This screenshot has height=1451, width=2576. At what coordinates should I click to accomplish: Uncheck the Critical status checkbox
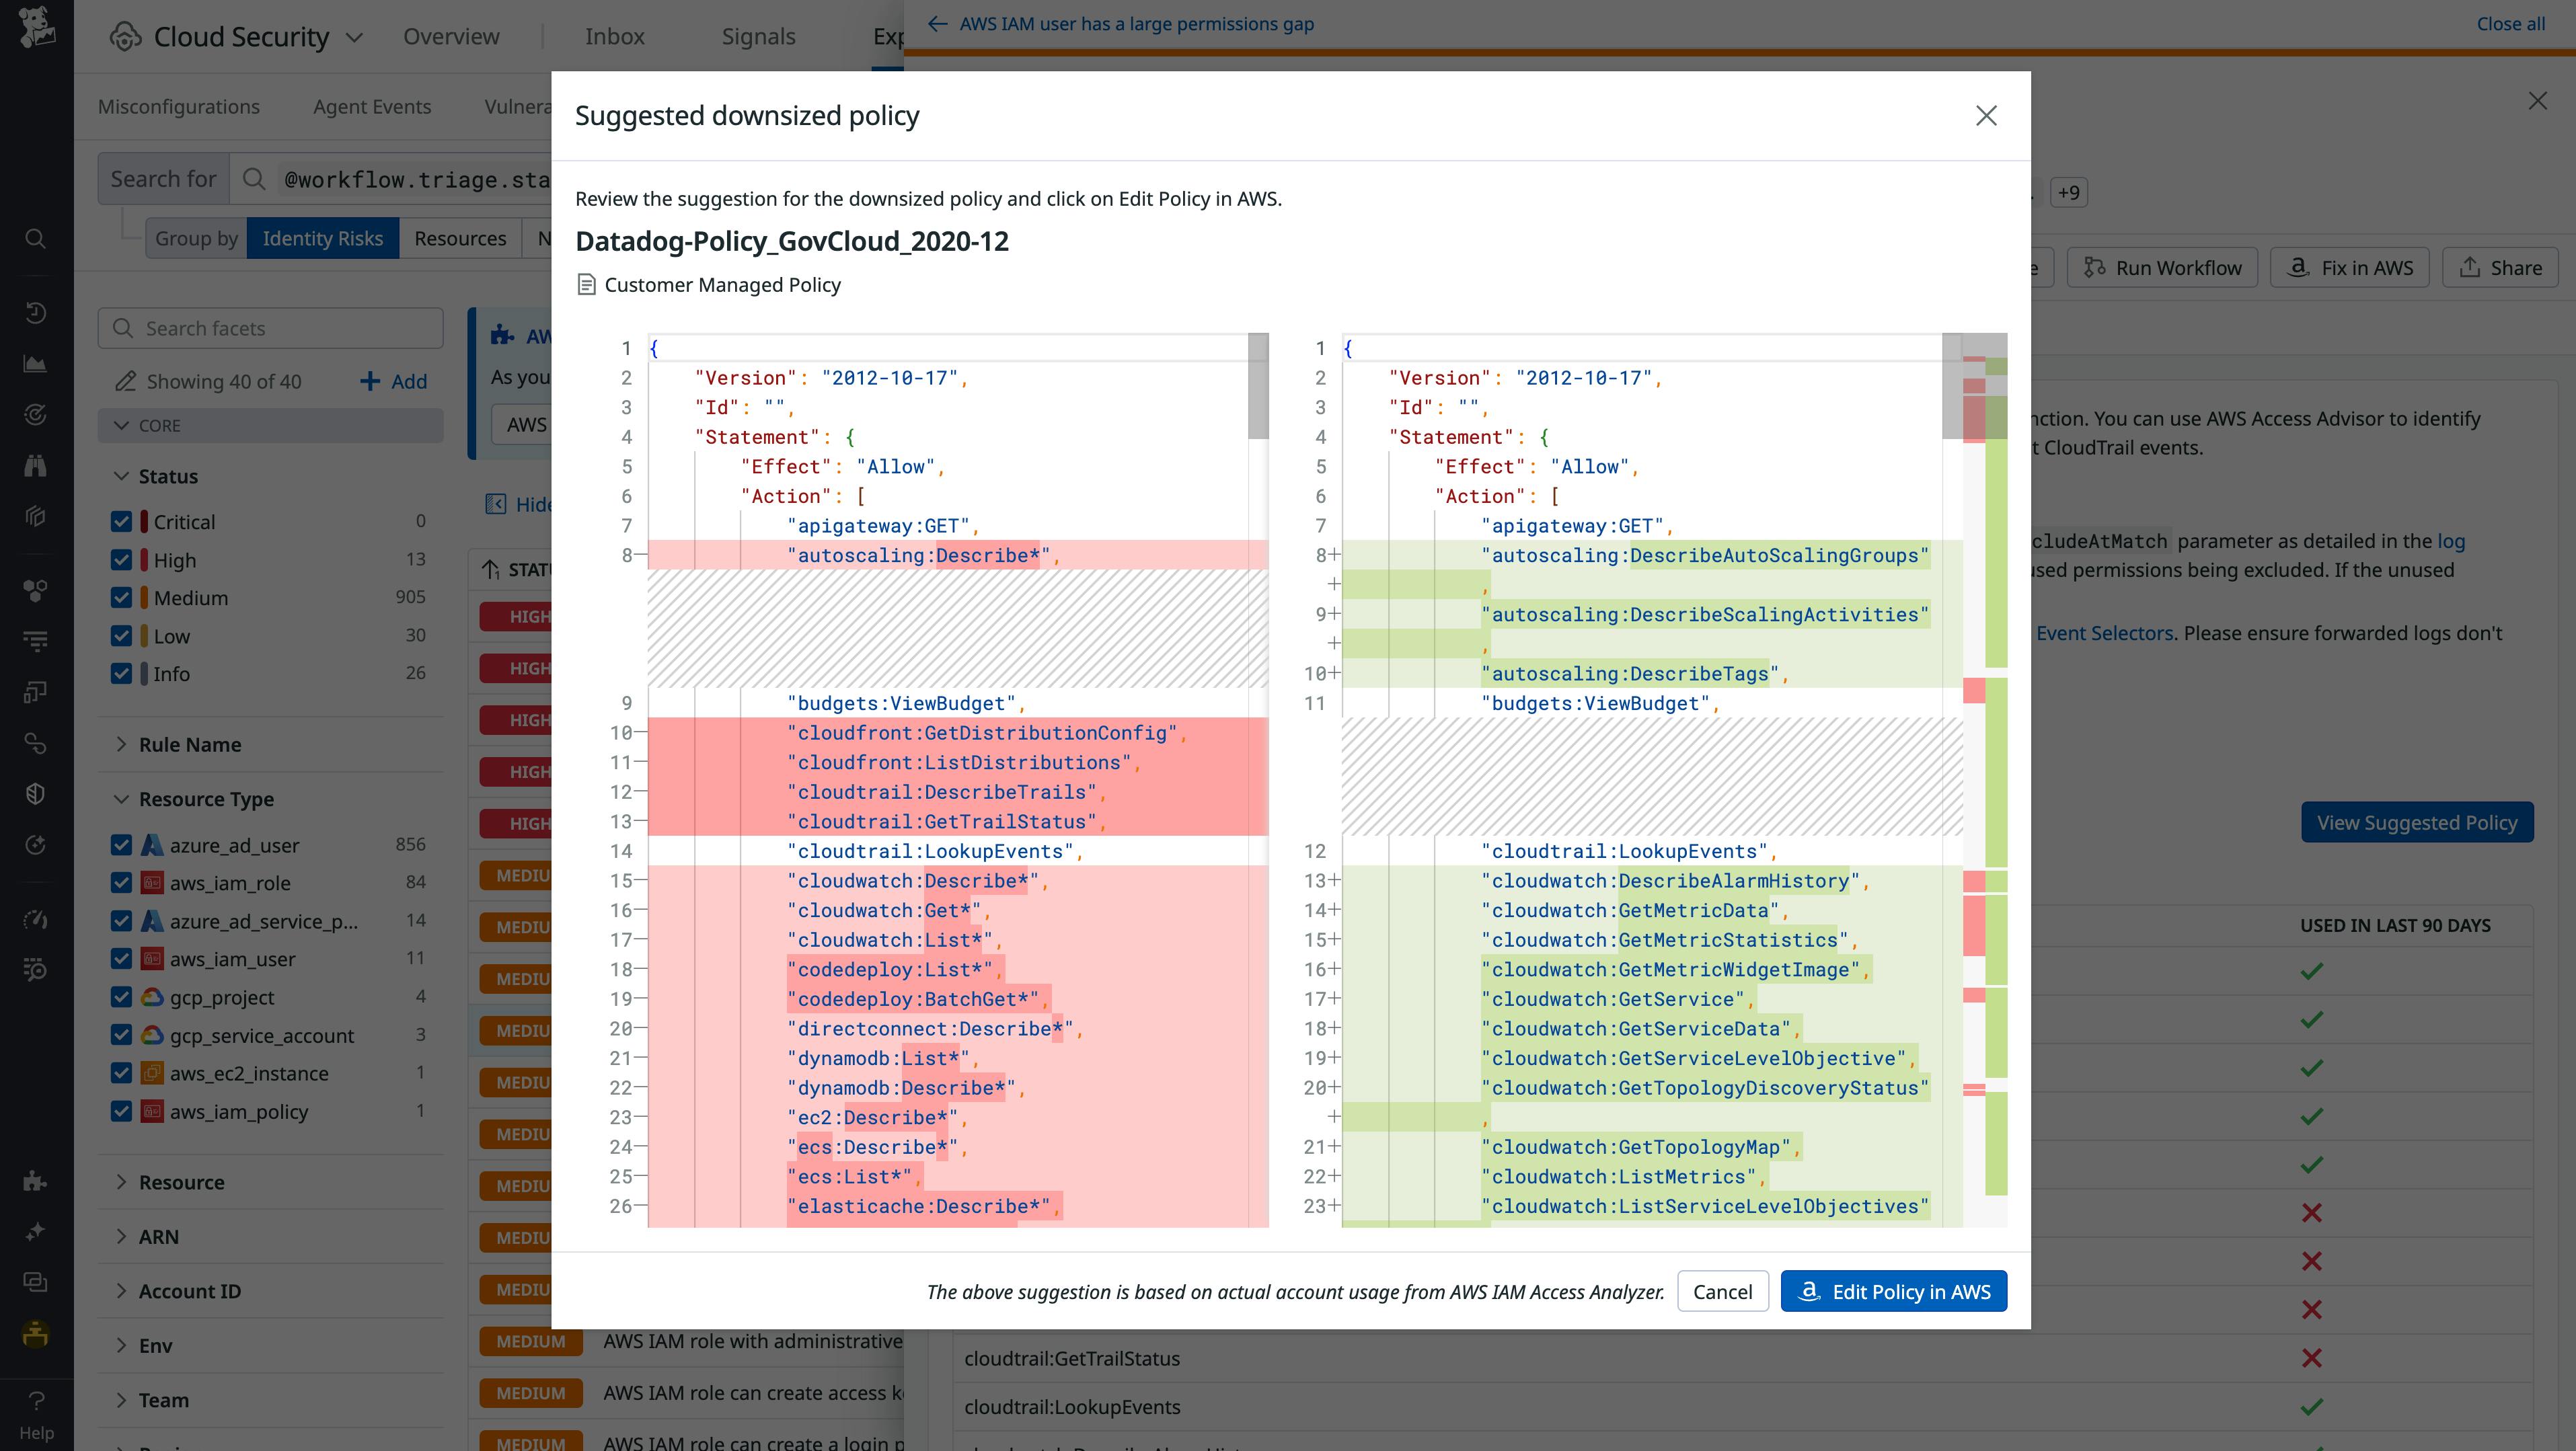122,522
